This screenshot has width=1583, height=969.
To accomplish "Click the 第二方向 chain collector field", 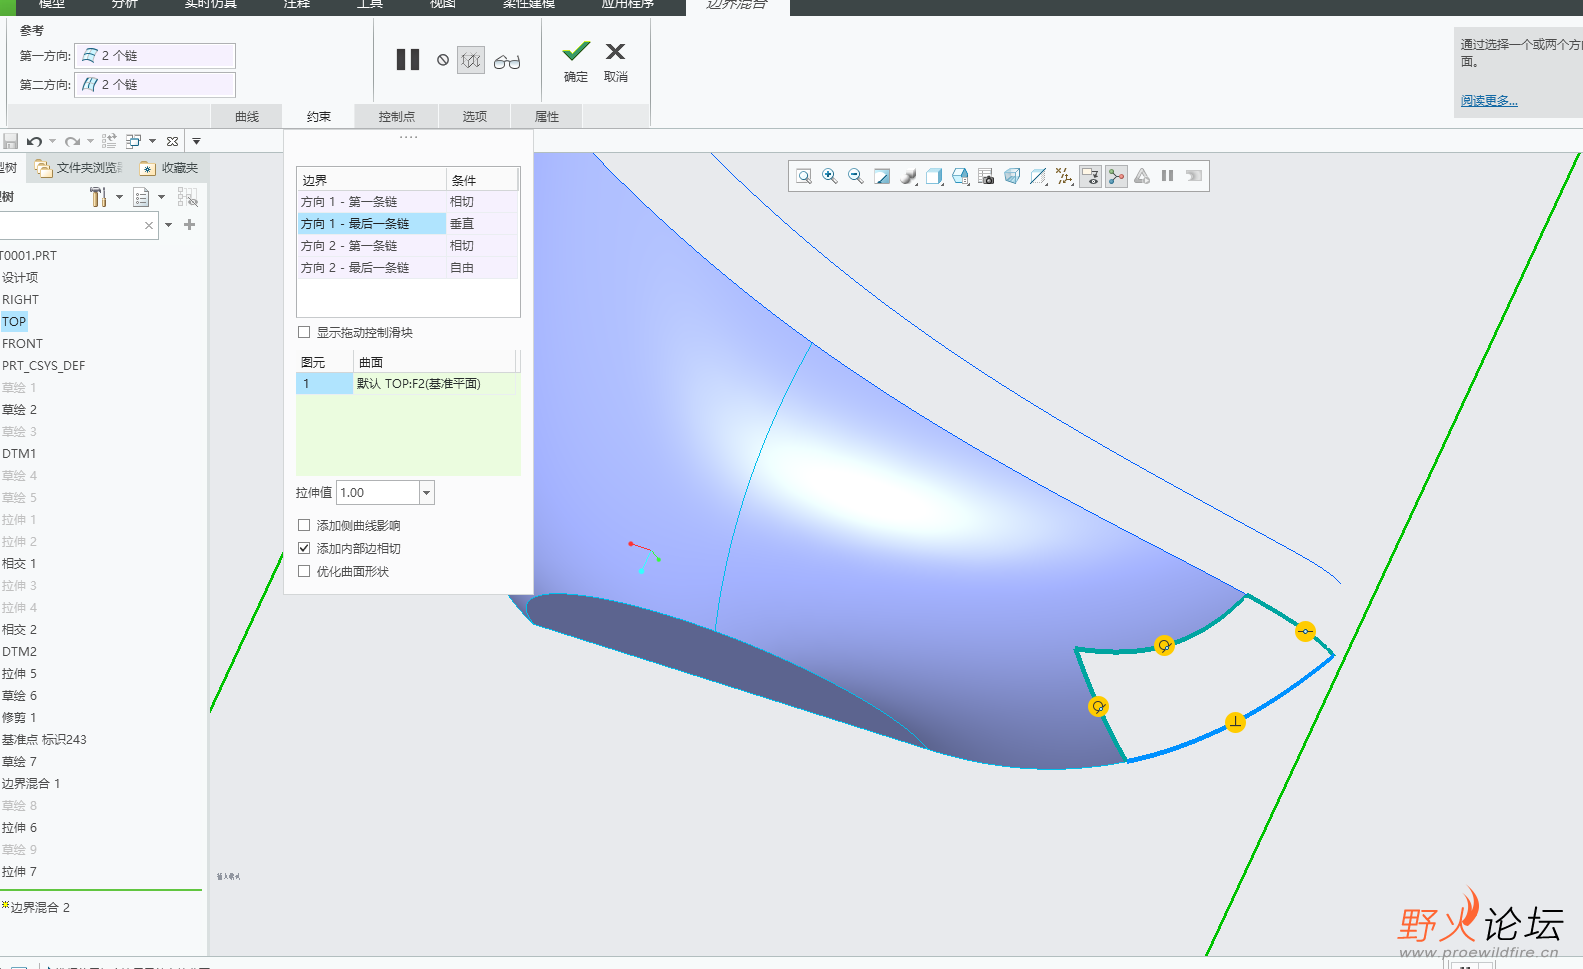I will pos(155,85).
